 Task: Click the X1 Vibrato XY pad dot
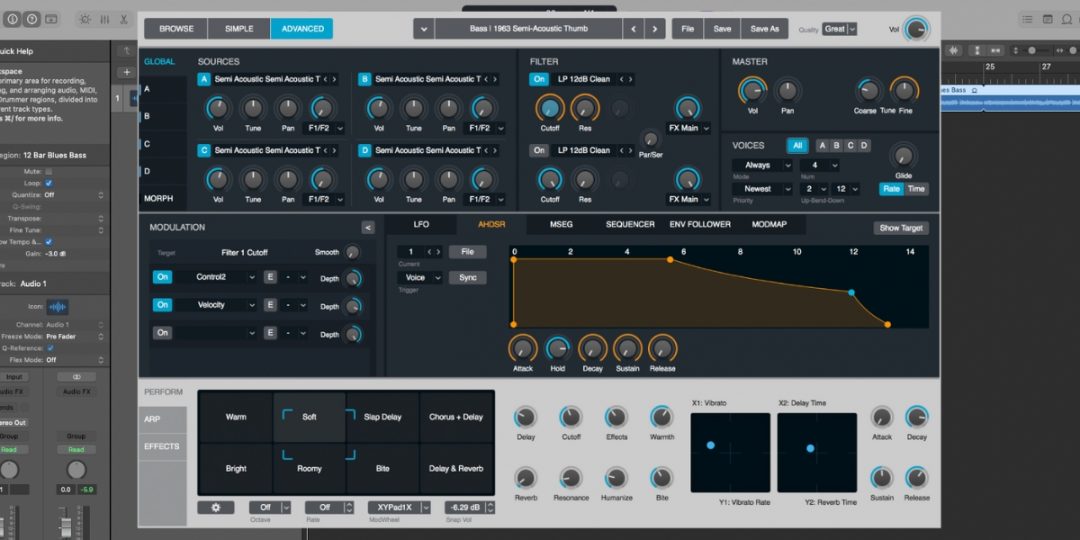pos(711,446)
